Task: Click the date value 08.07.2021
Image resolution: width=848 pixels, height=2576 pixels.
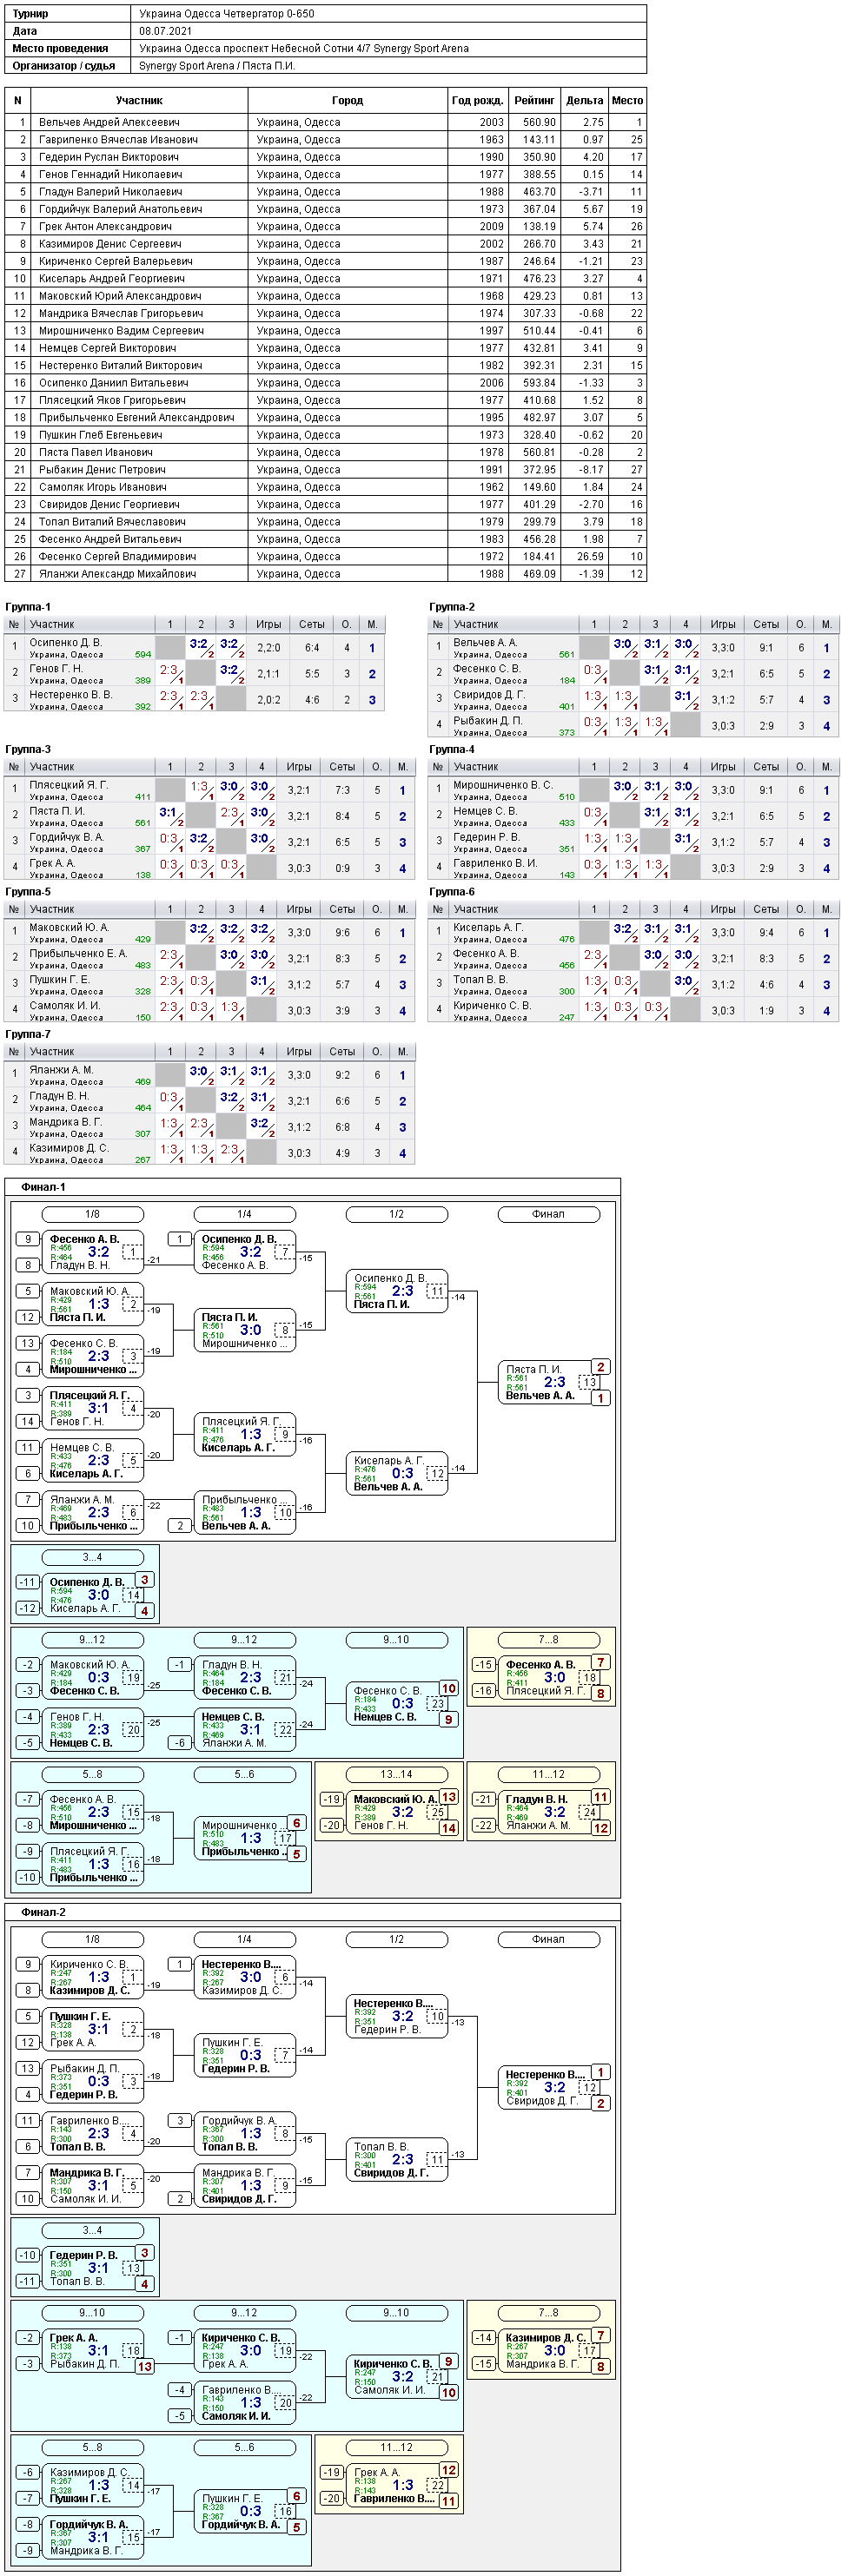Action: (165, 31)
